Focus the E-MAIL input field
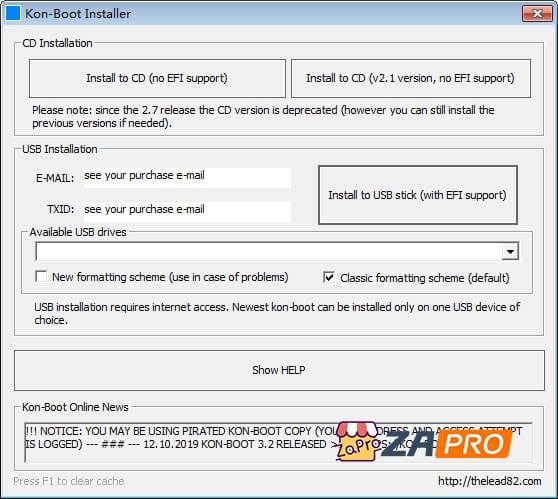The width and height of the screenshot is (558, 499). click(187, 177)
